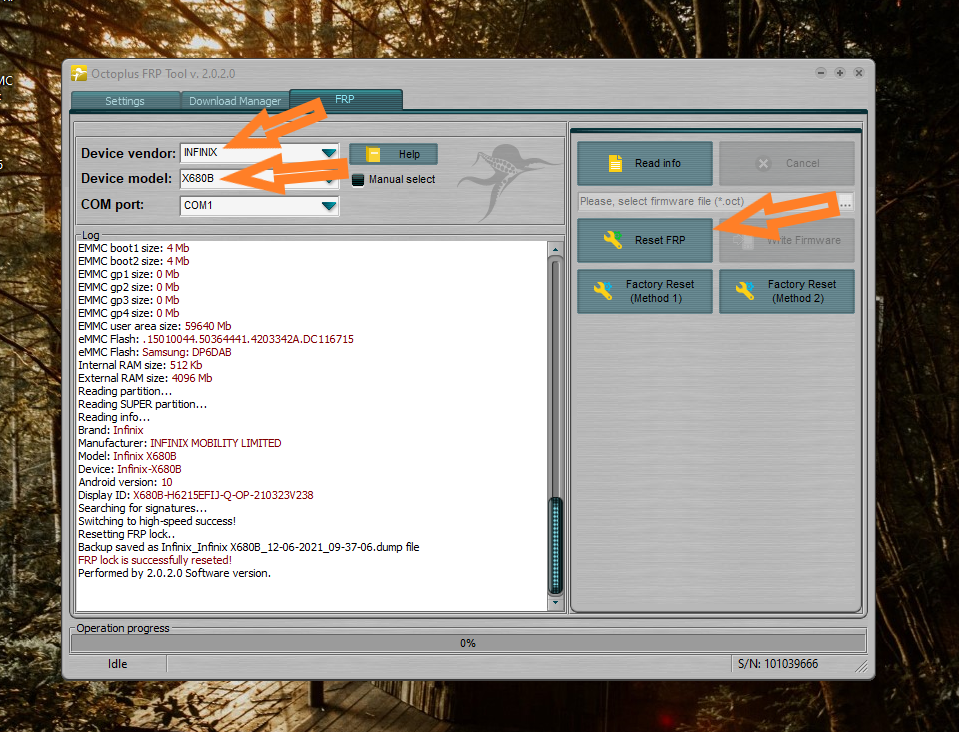
Task: Click the firmware file browse ellipsis button
Action: coord(845,202)
